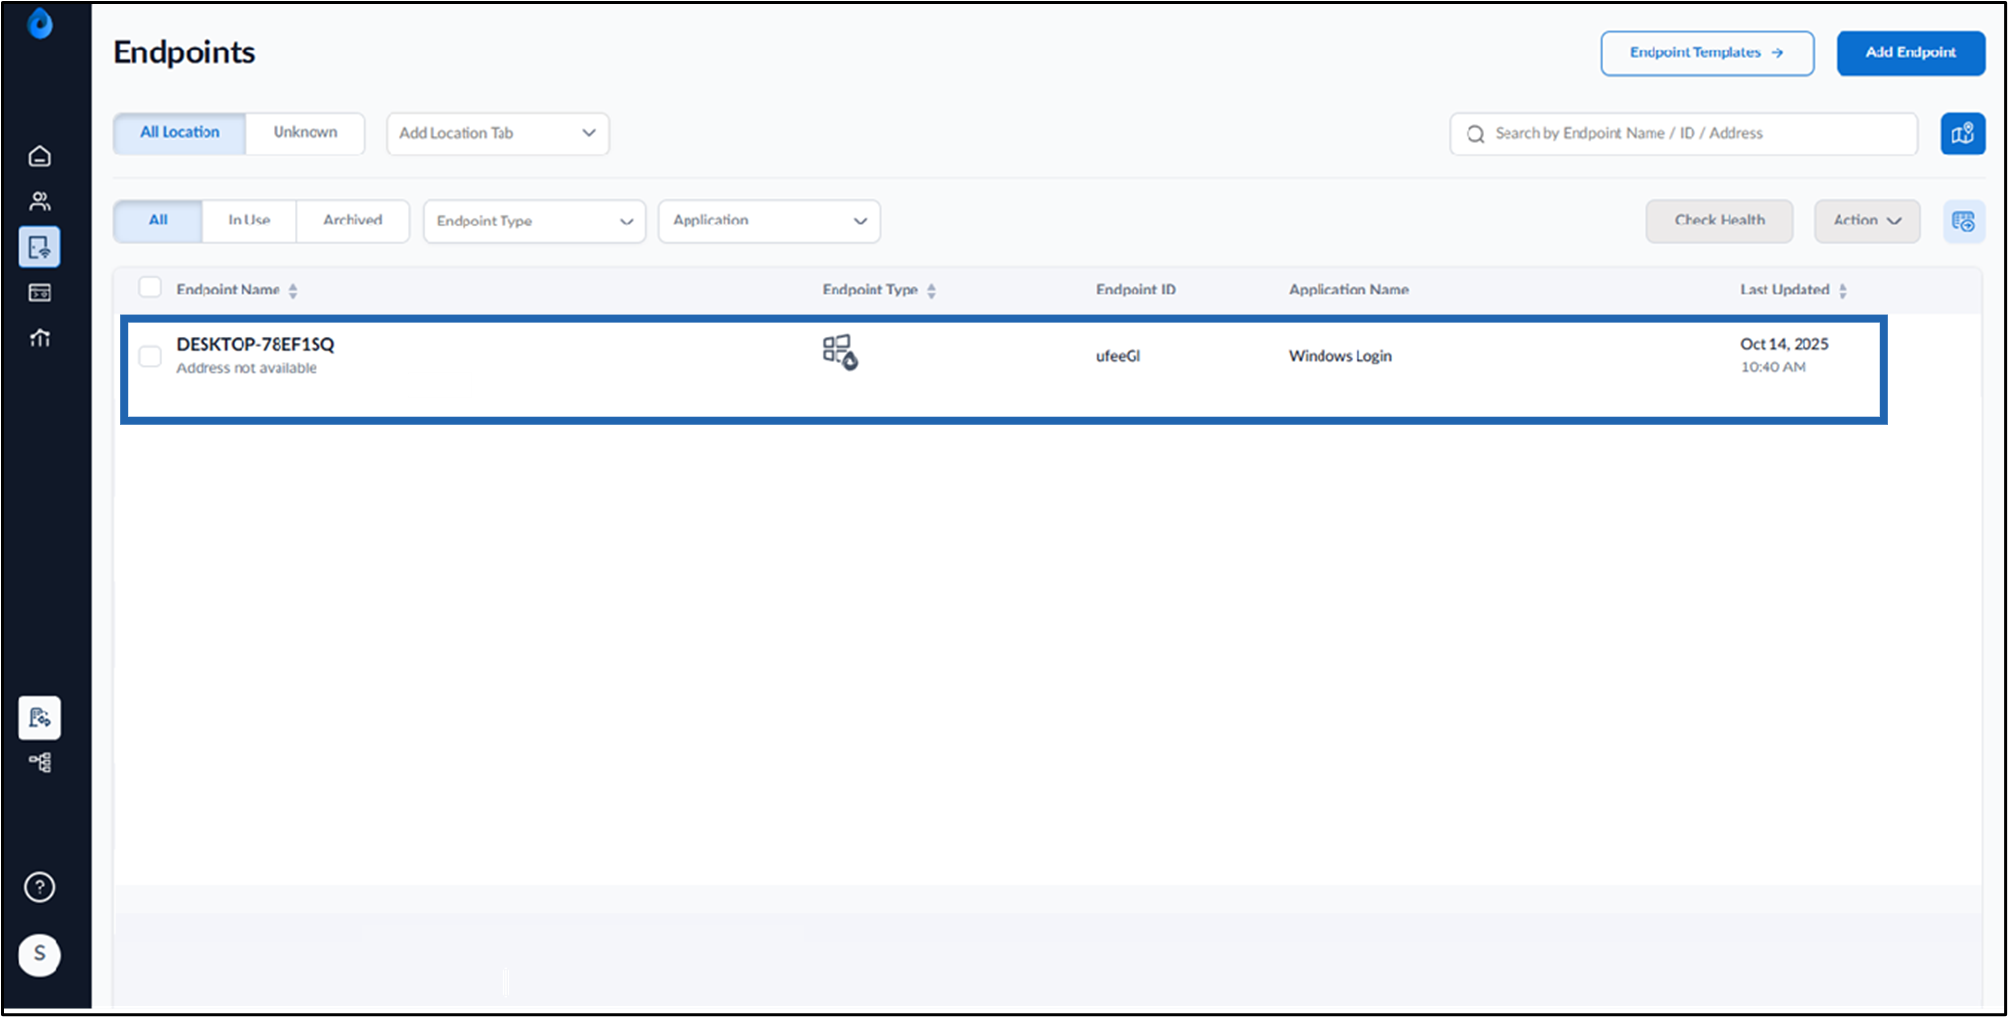Image resolution: width=2008 pixels, height=1017 pixels.
Task: Tick the select-all checkbox in table header
Action: [150, 288]
